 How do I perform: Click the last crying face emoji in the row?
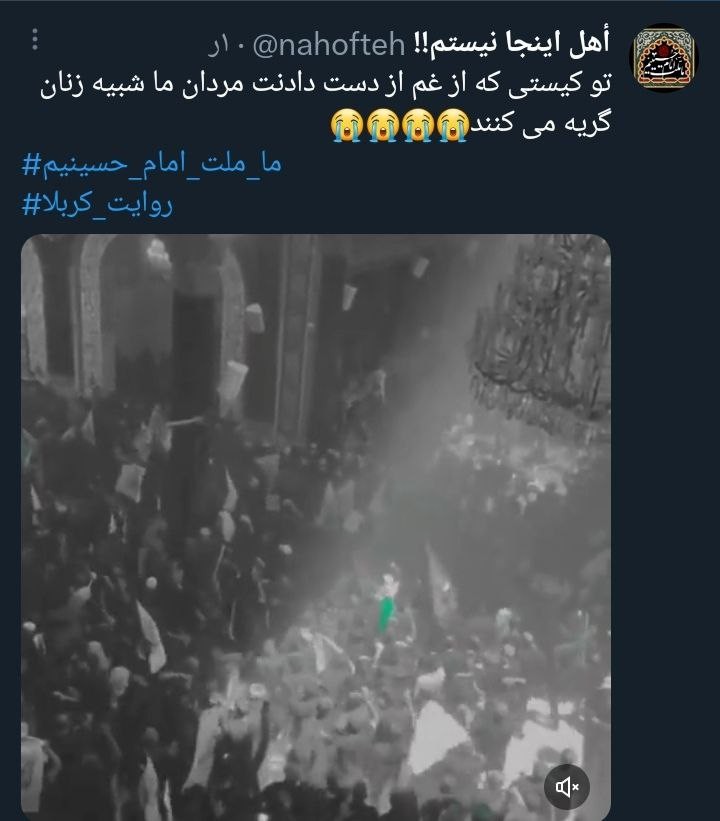(x=347, y=126)
